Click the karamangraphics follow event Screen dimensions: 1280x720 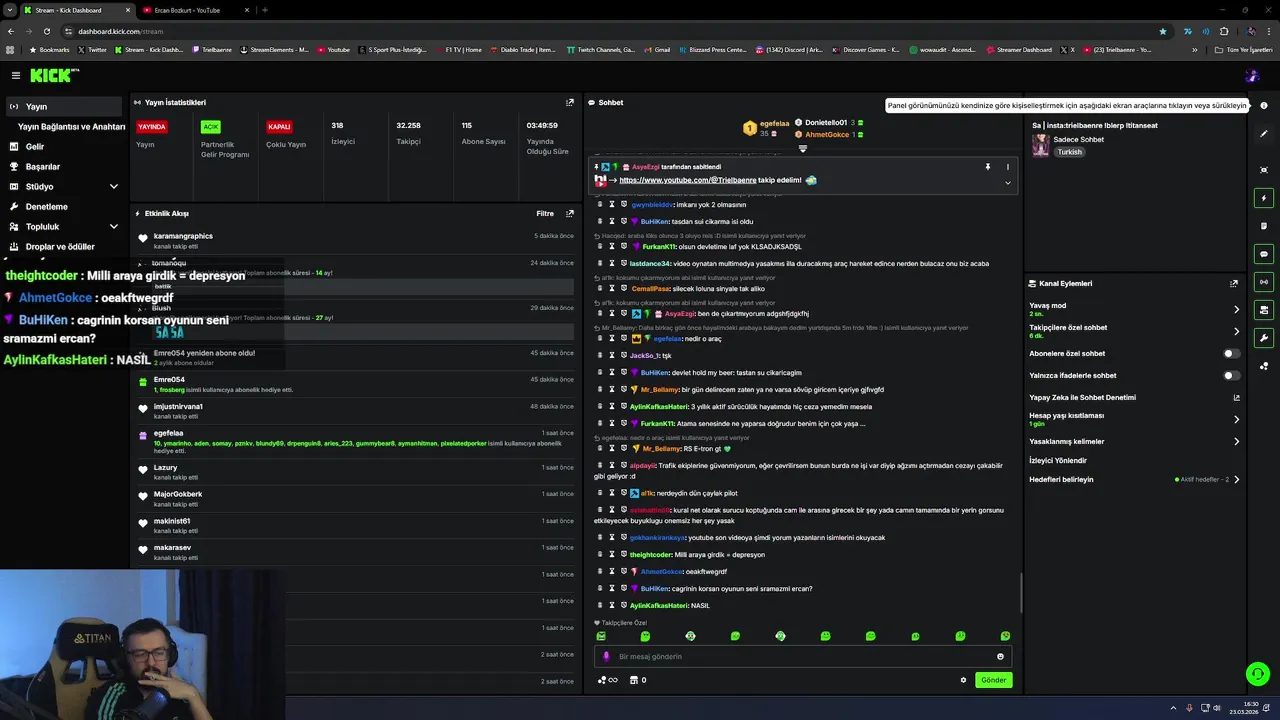pyautogui.click(x=355, y=240)
